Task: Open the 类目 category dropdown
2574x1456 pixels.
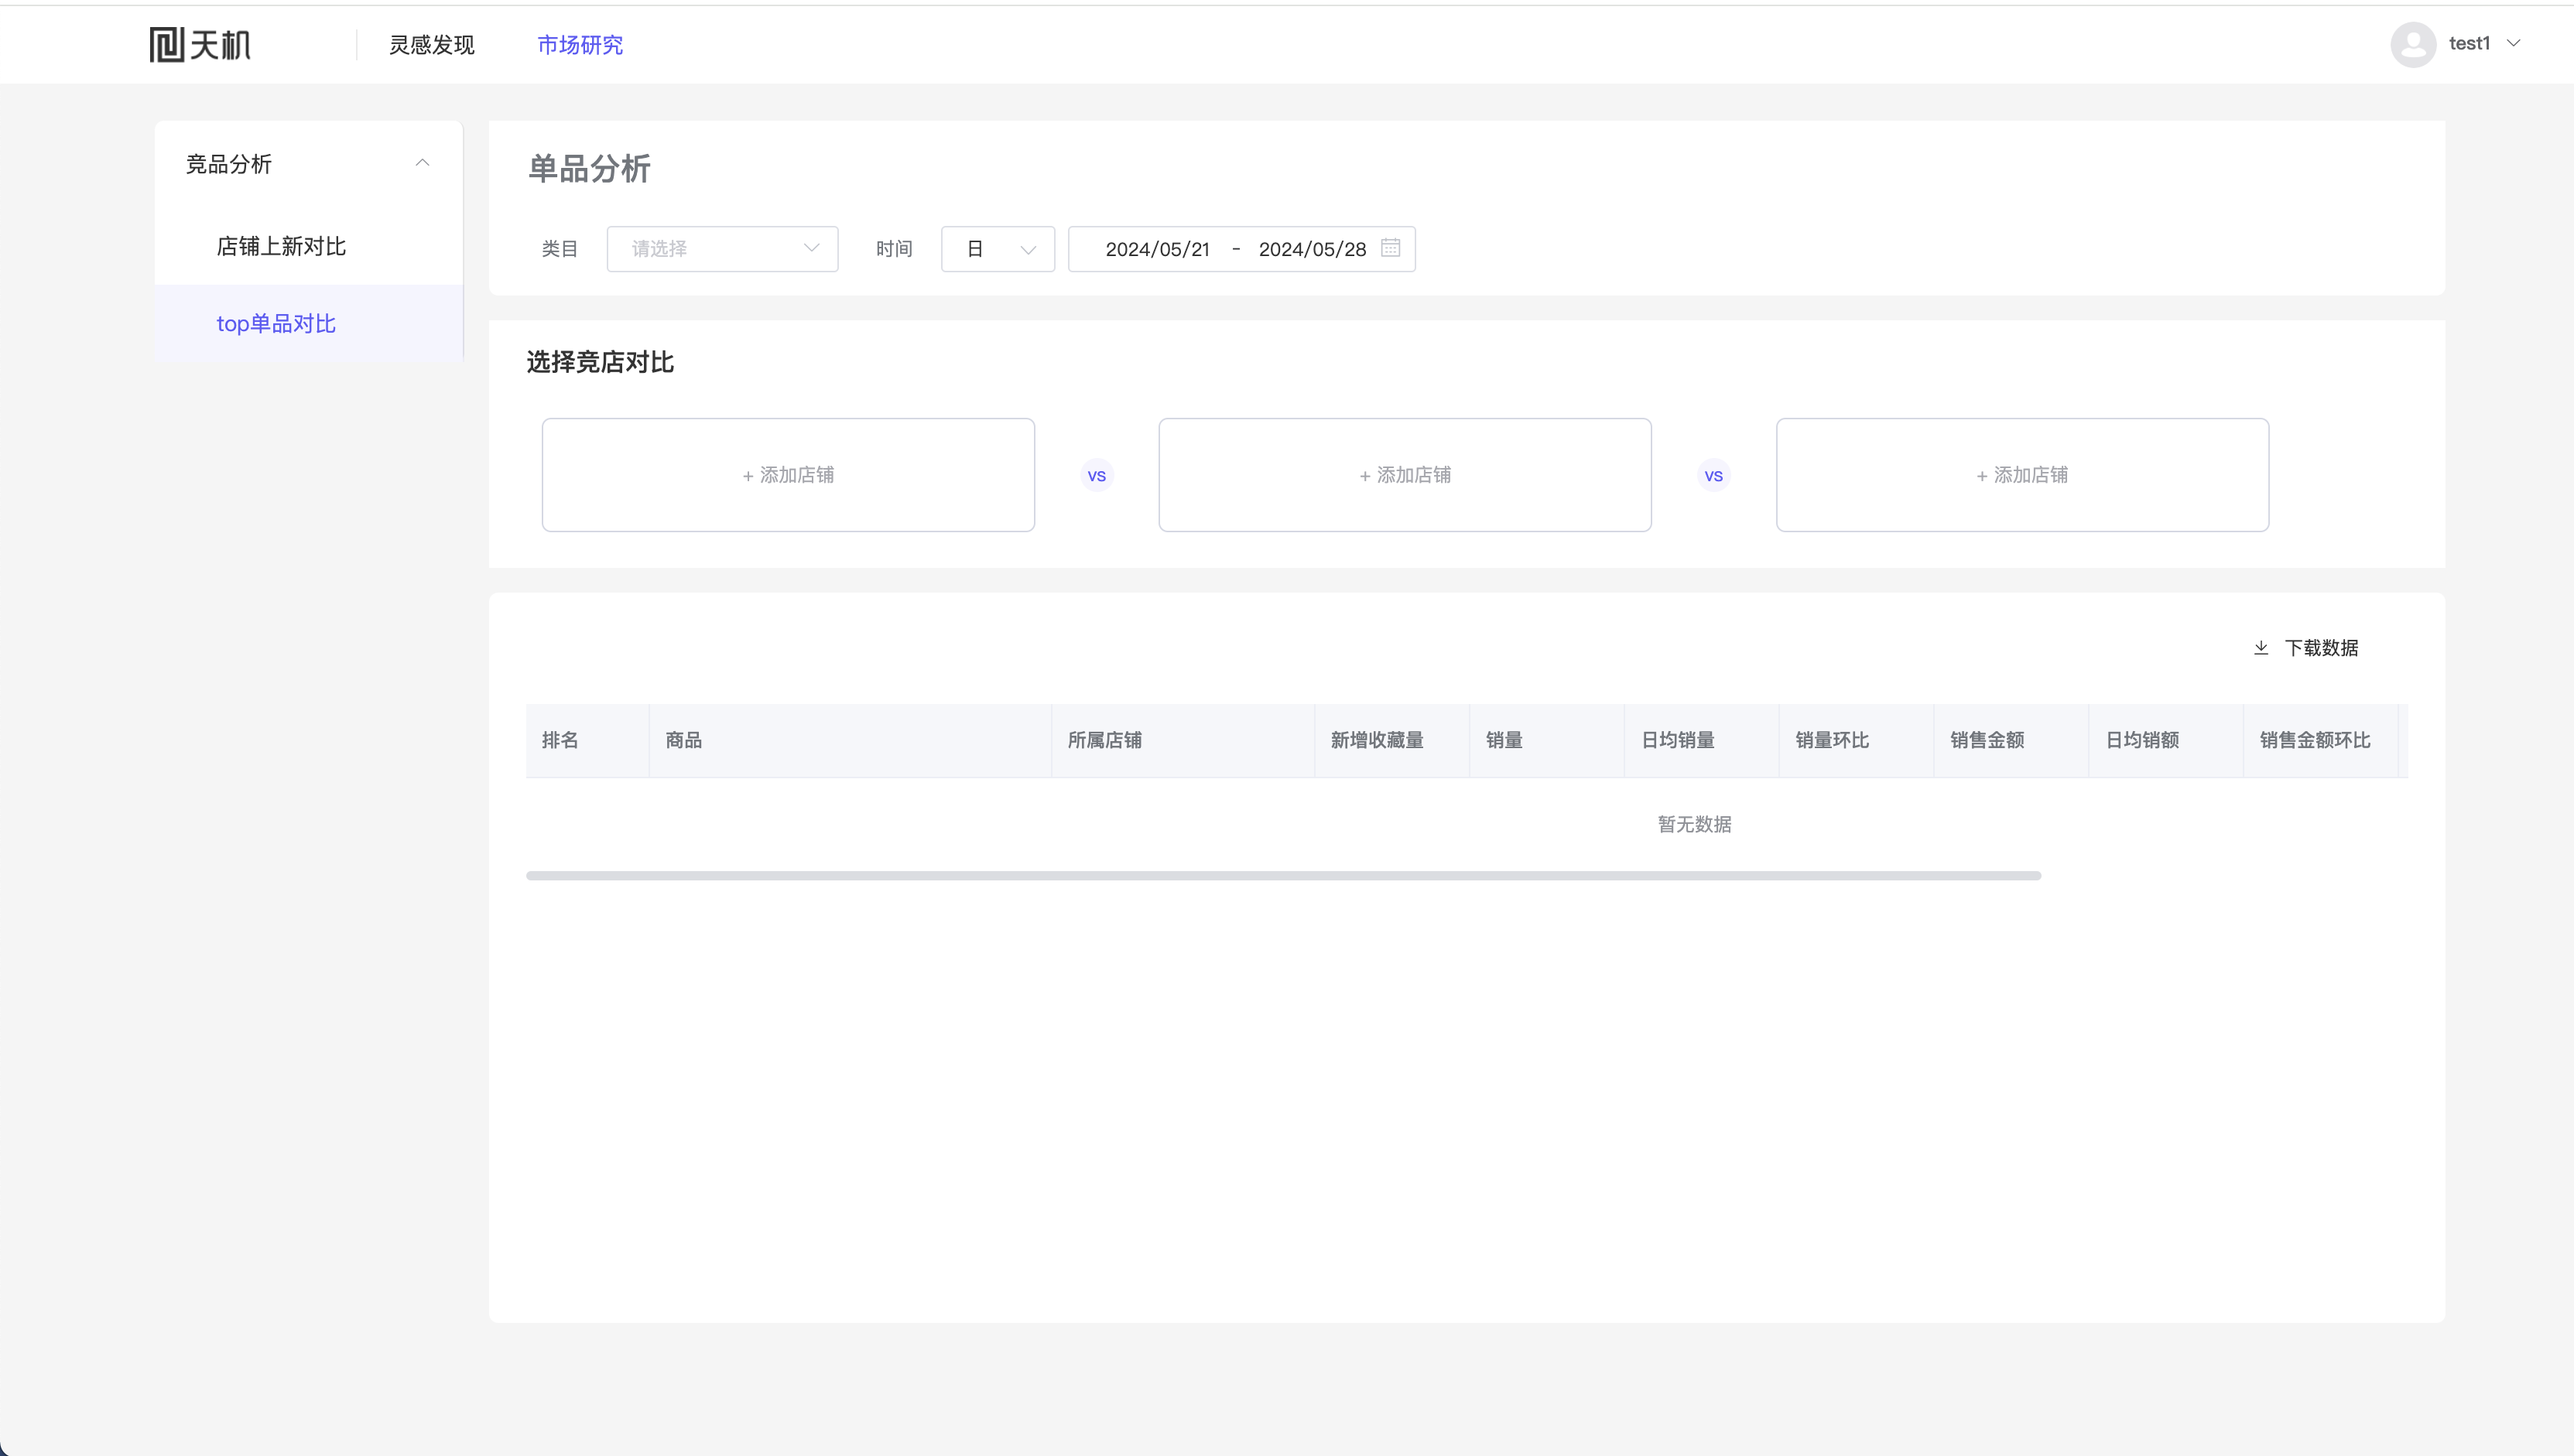Action: [722, 249]
